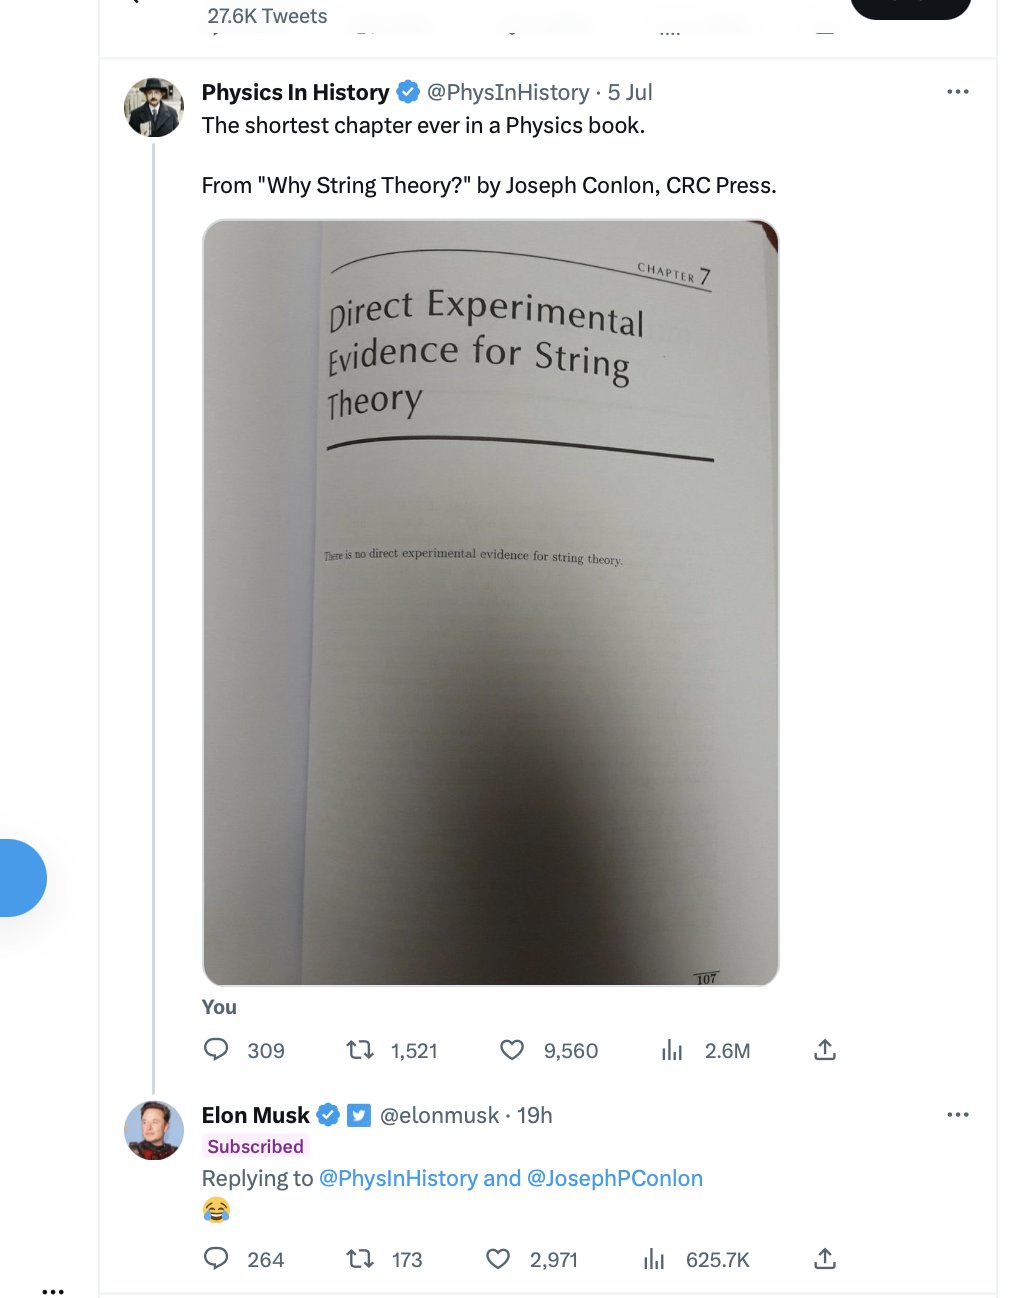
Task: Open the @JosephPConlon mention link
Action: pyautogui.click(x=615, y=1178)
